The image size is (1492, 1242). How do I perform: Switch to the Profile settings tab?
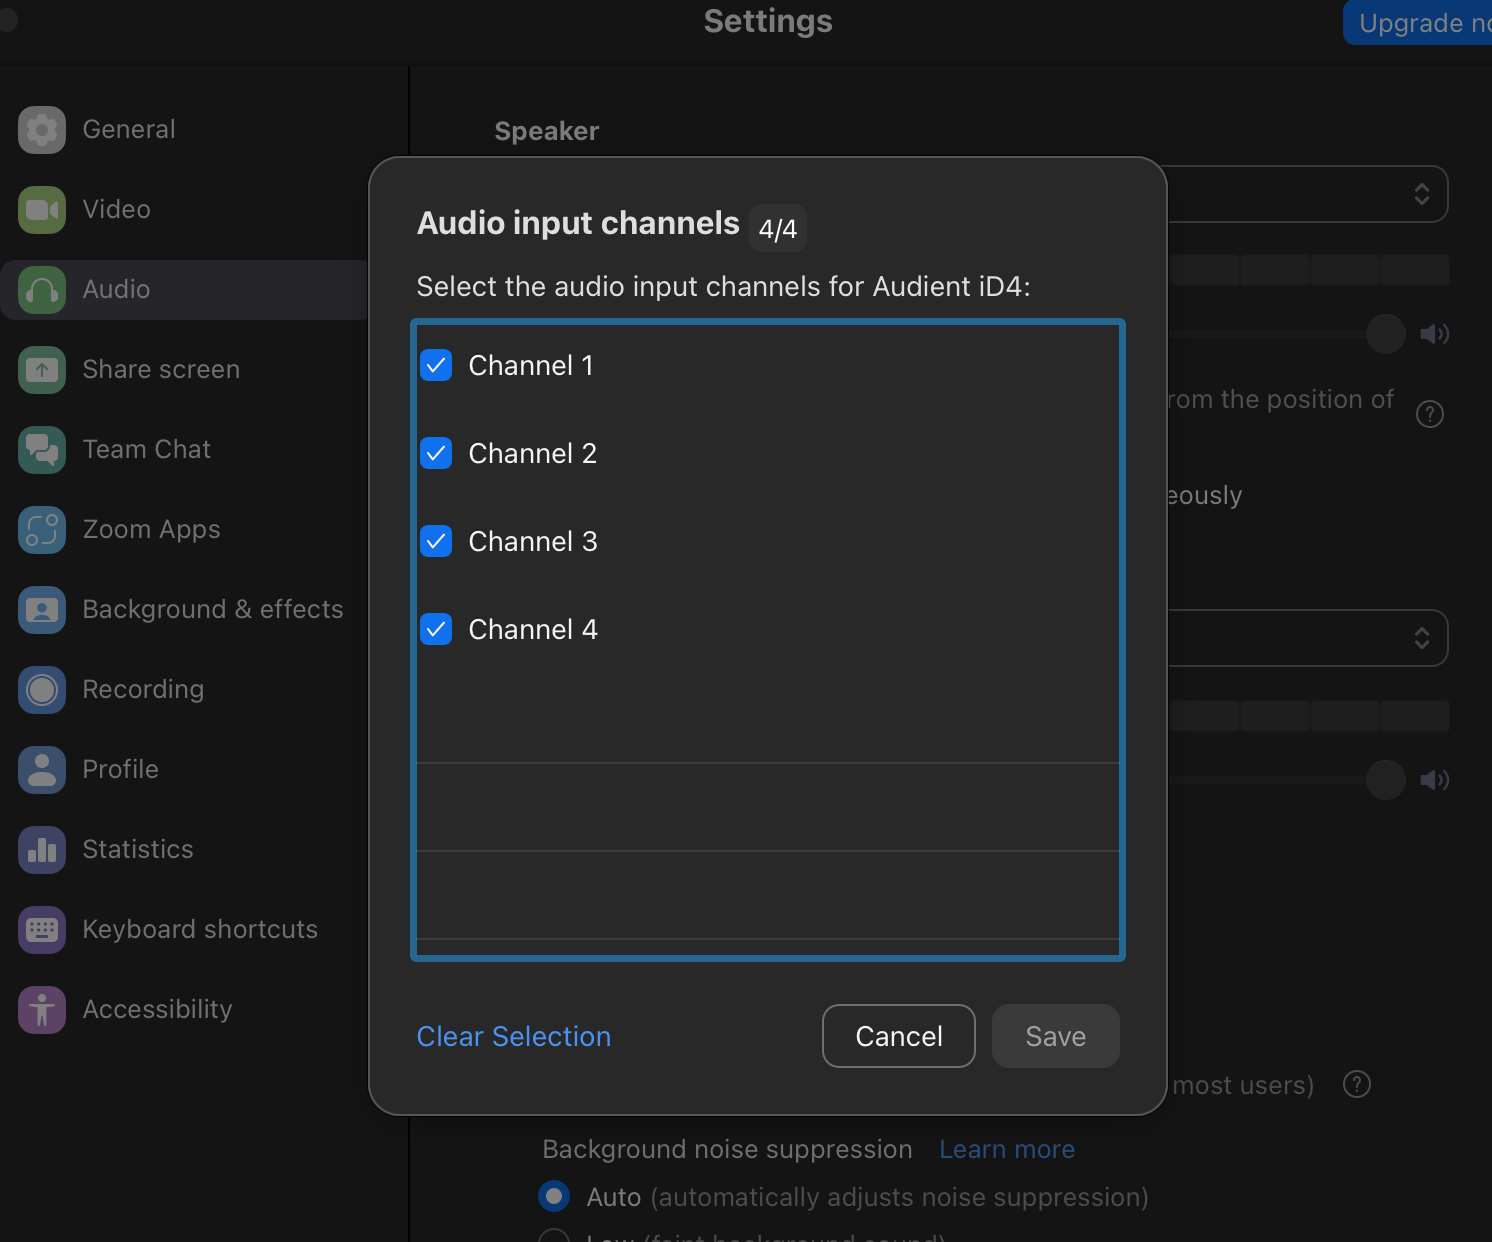pyautogui.click(x=120, y=770)
